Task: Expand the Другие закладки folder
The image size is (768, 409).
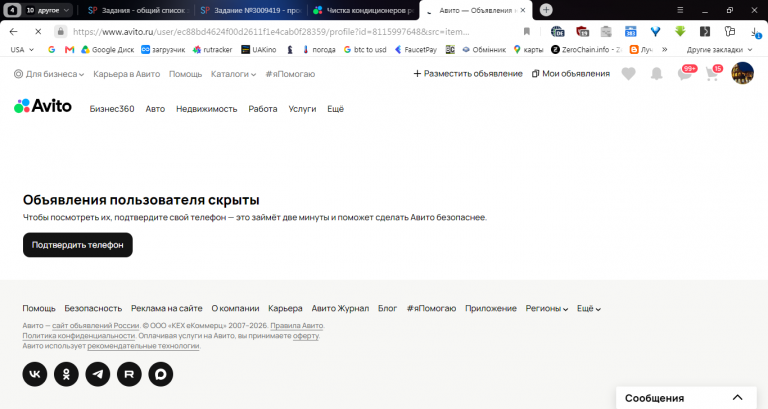Action: click(x=719, y=49)
